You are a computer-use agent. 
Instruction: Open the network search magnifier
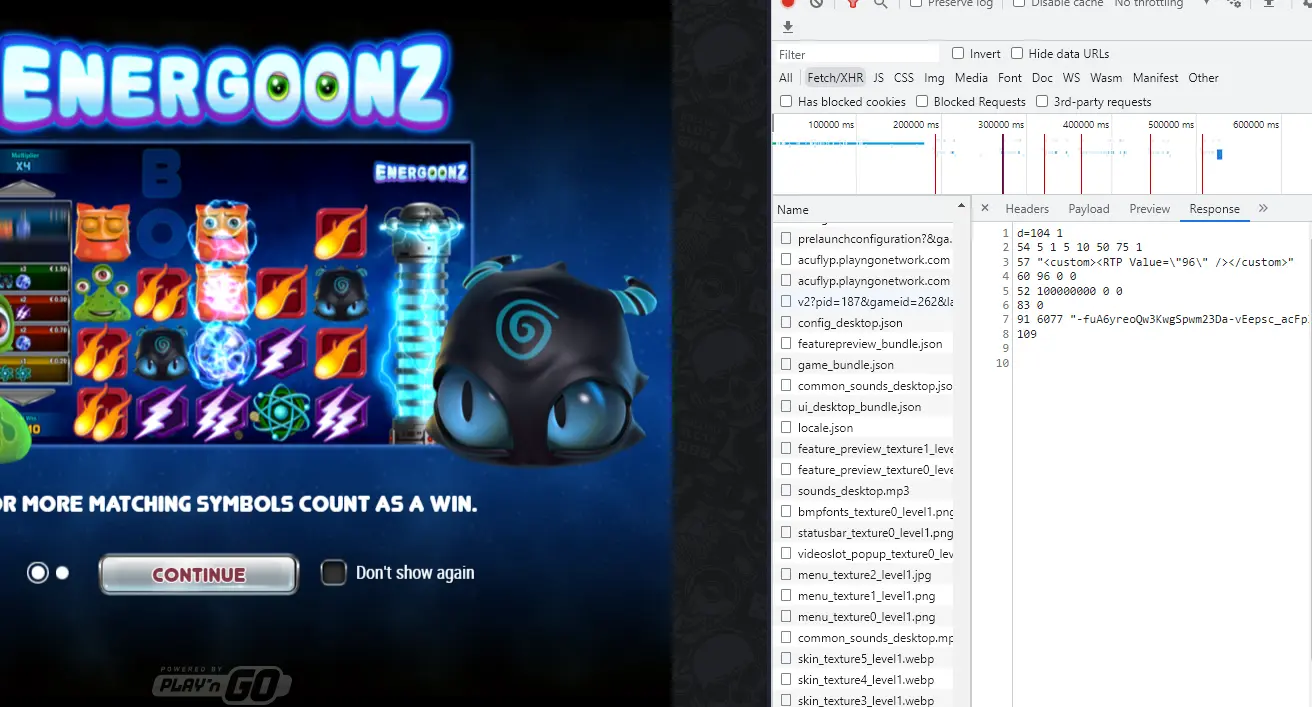880,3
